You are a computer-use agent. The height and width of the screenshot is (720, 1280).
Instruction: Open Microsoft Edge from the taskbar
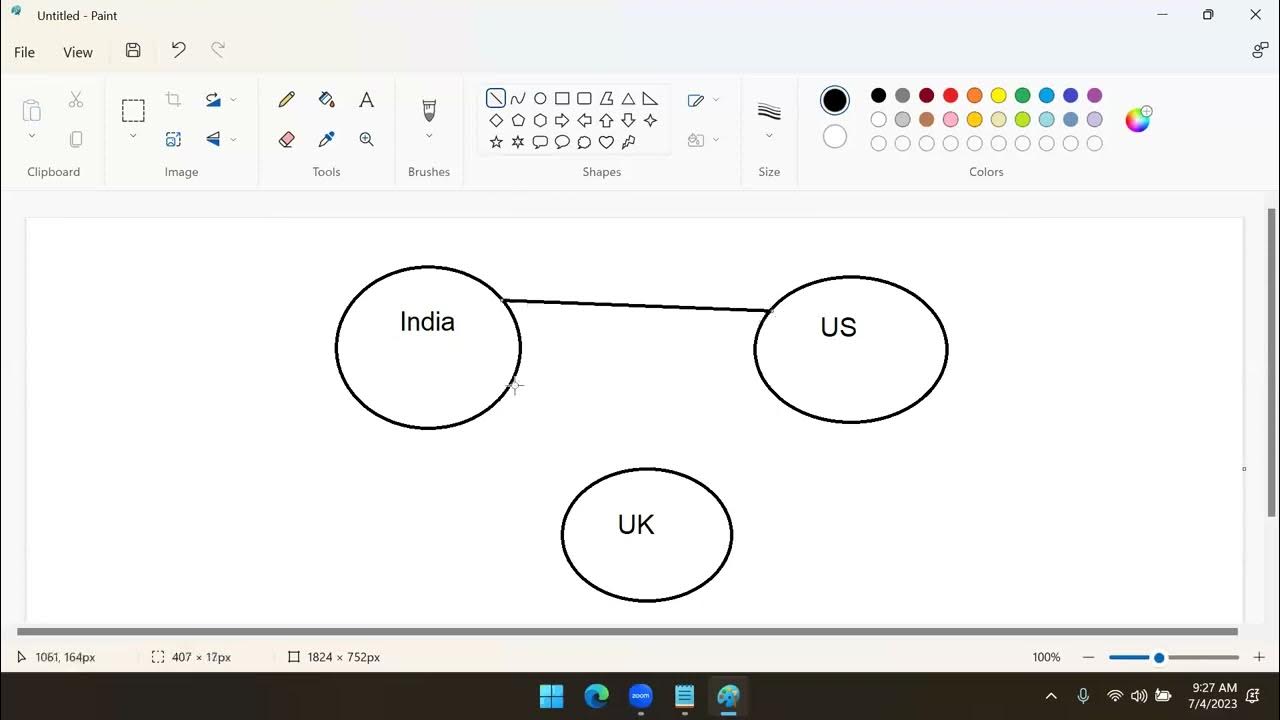pyautogui.click(x=596, y=696)
